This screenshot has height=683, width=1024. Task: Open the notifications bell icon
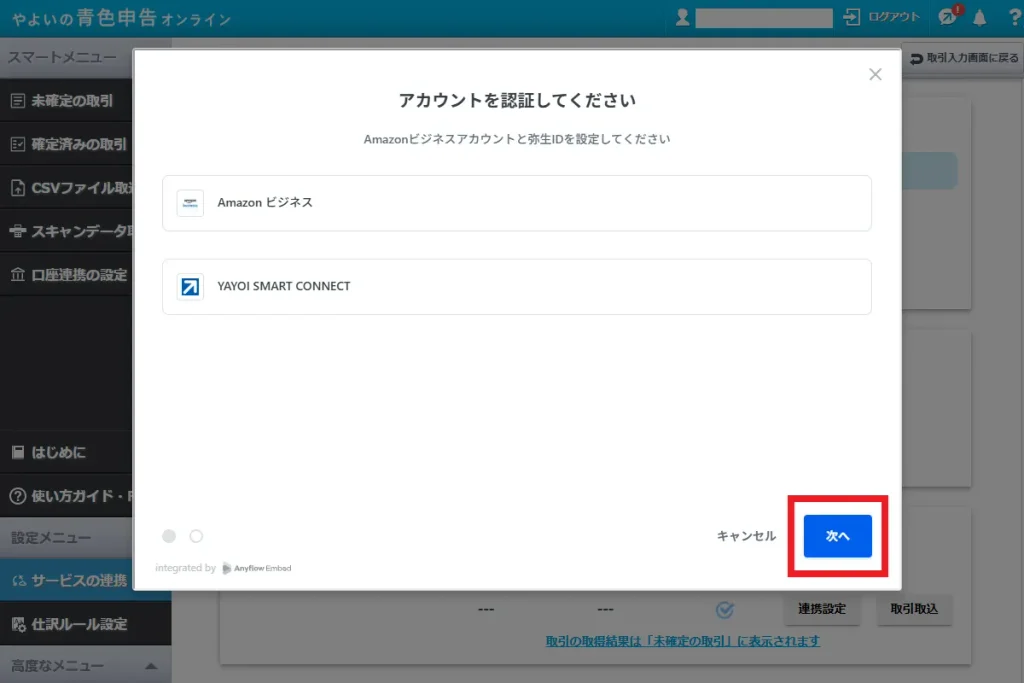pyautogui.click(x=979, y=18)
